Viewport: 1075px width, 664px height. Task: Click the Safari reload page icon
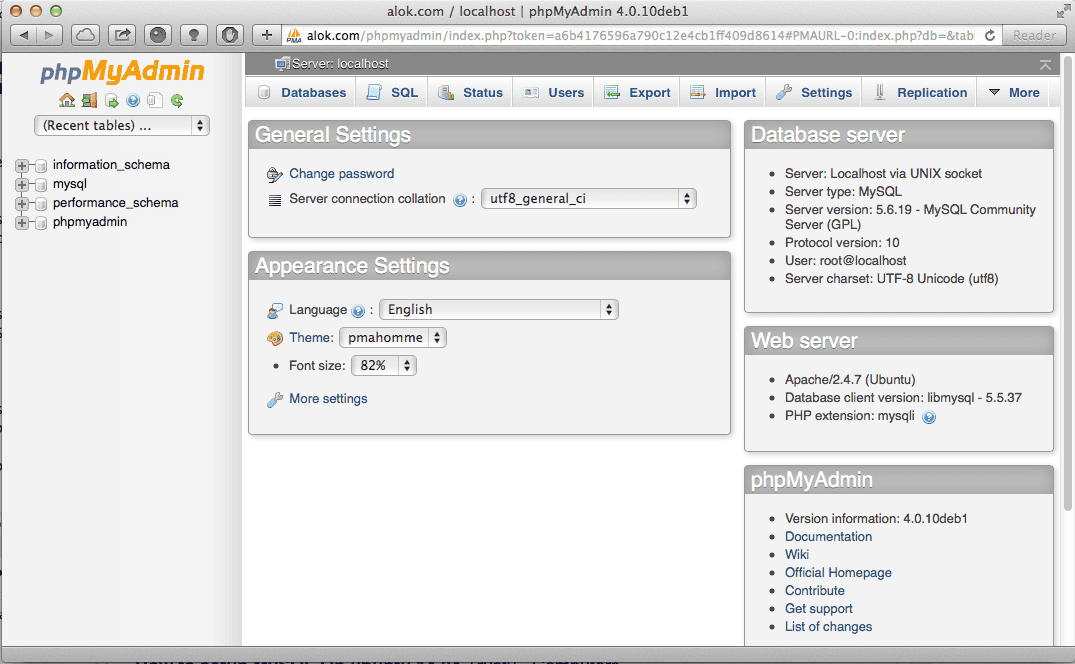coord(990,35)
